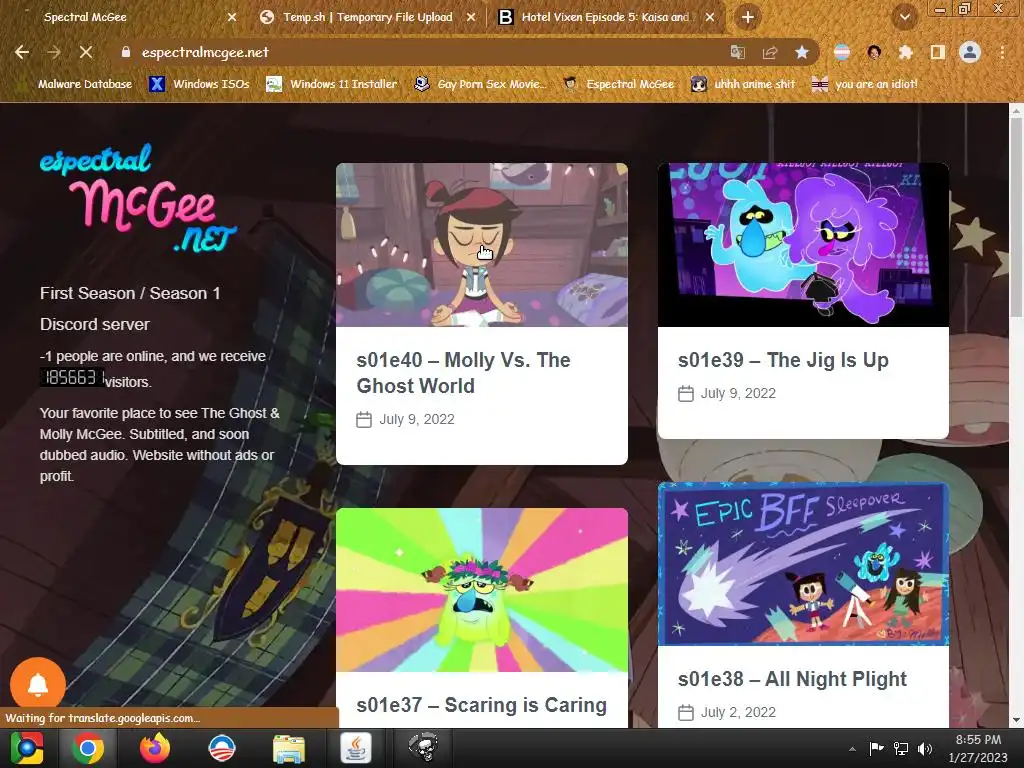Open s01e40 Molly Vs. The Ghost World title
The width and height of the screenshot is (1024, 768).
[464, 373]
